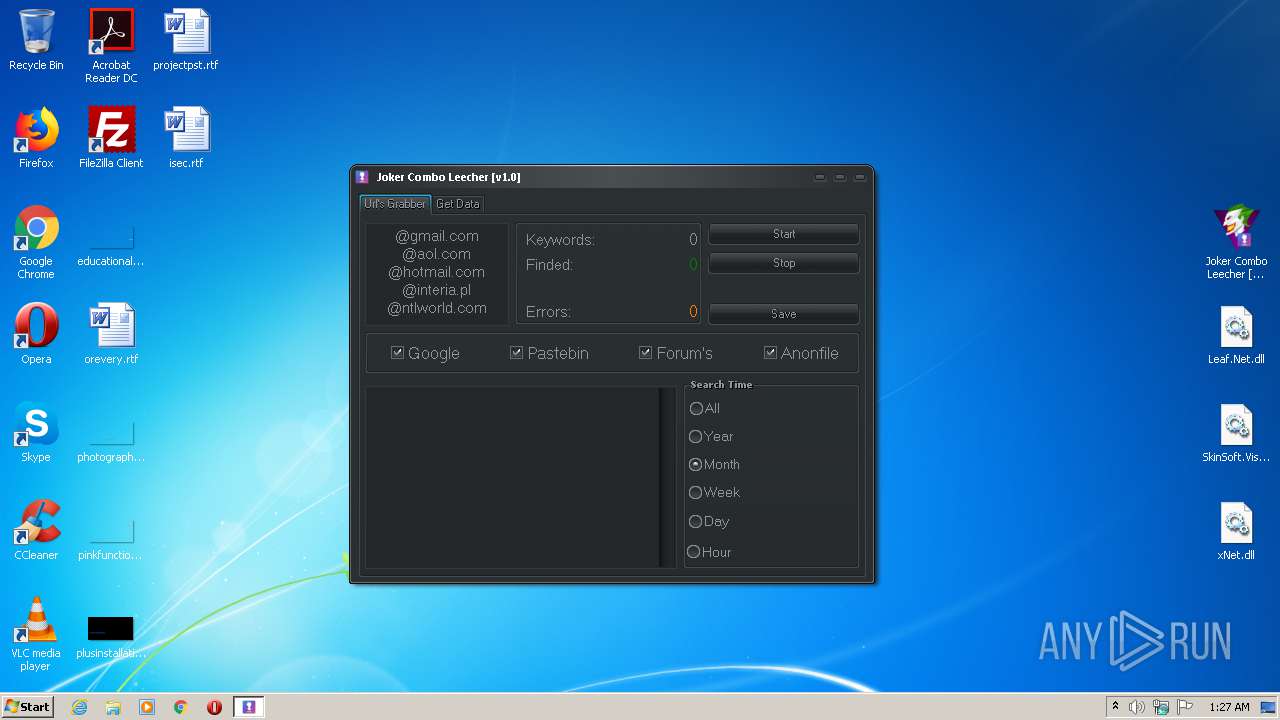This screenshot has height=720, width=1280.
Task: Uncheck the Anonfile source checkbox
Action: (x=770, y=353)
